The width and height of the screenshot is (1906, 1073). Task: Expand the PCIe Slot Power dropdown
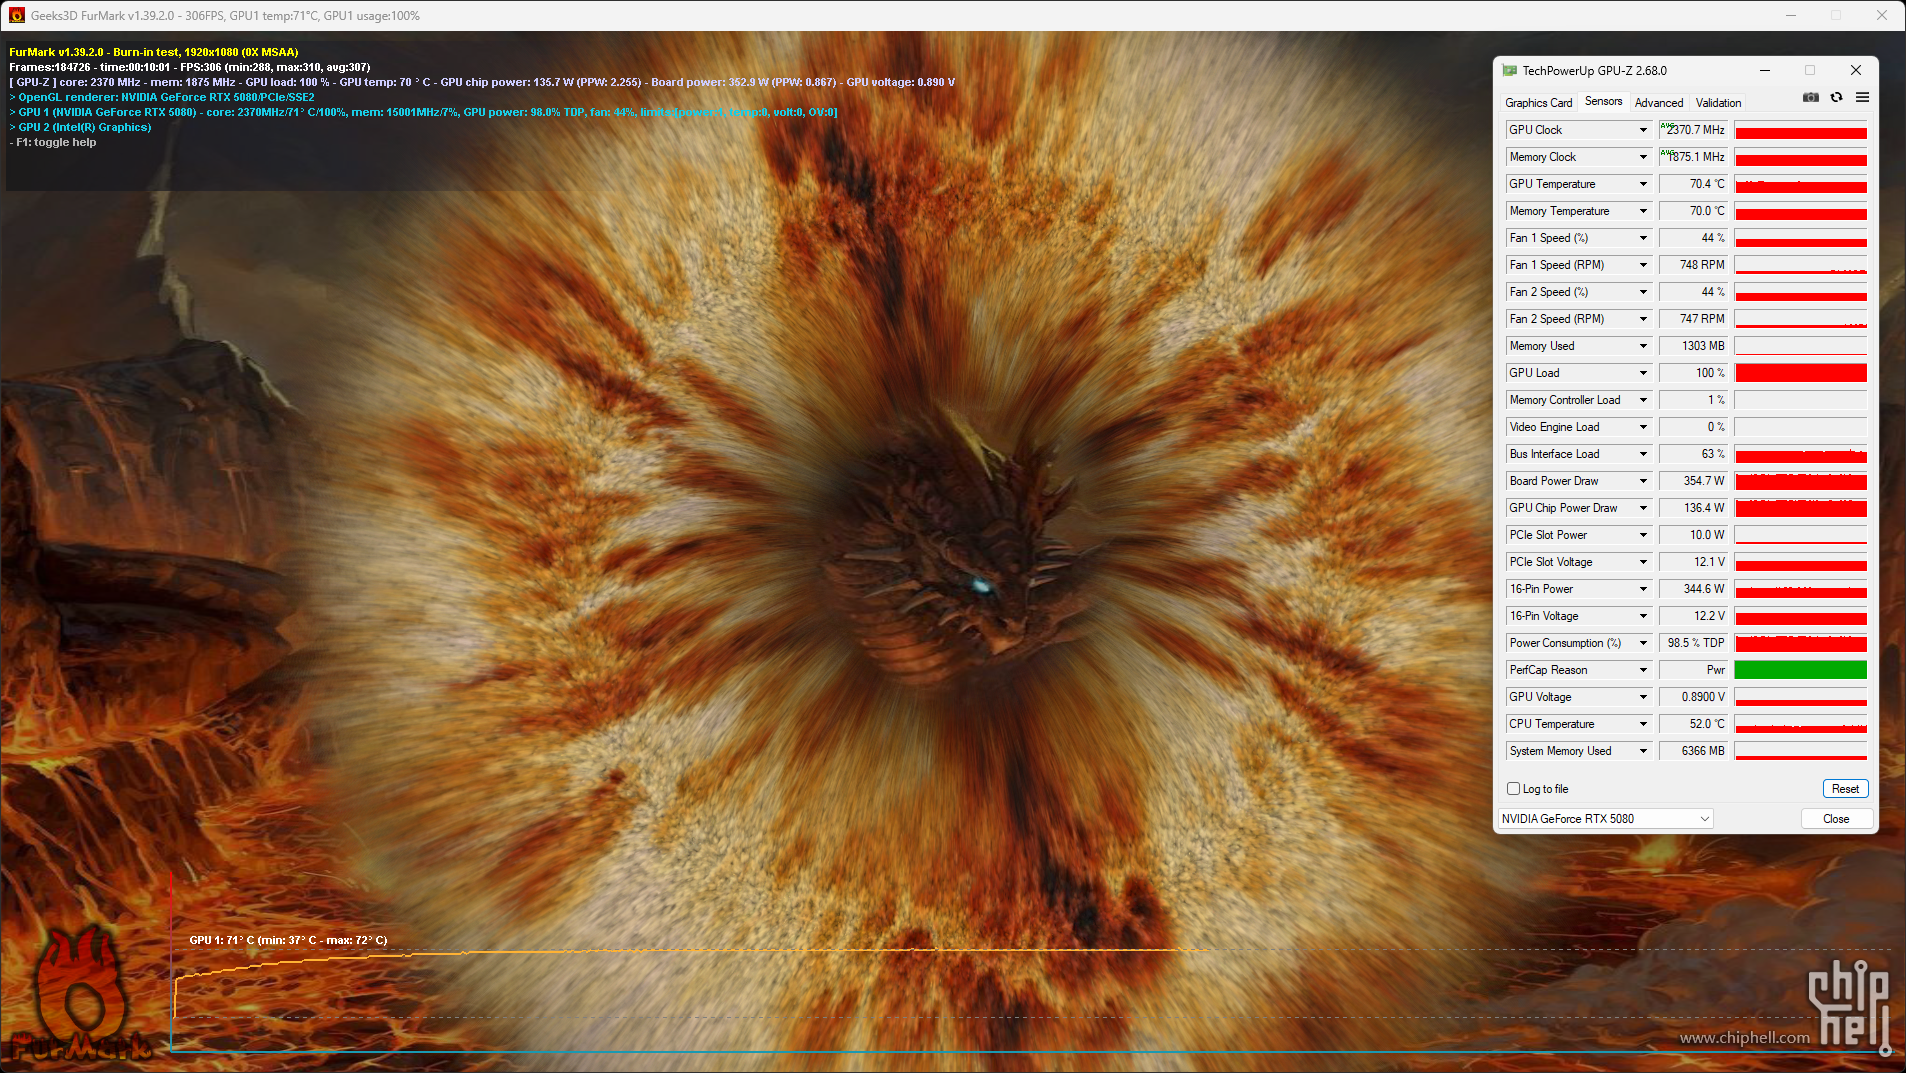coord(1643,535)
